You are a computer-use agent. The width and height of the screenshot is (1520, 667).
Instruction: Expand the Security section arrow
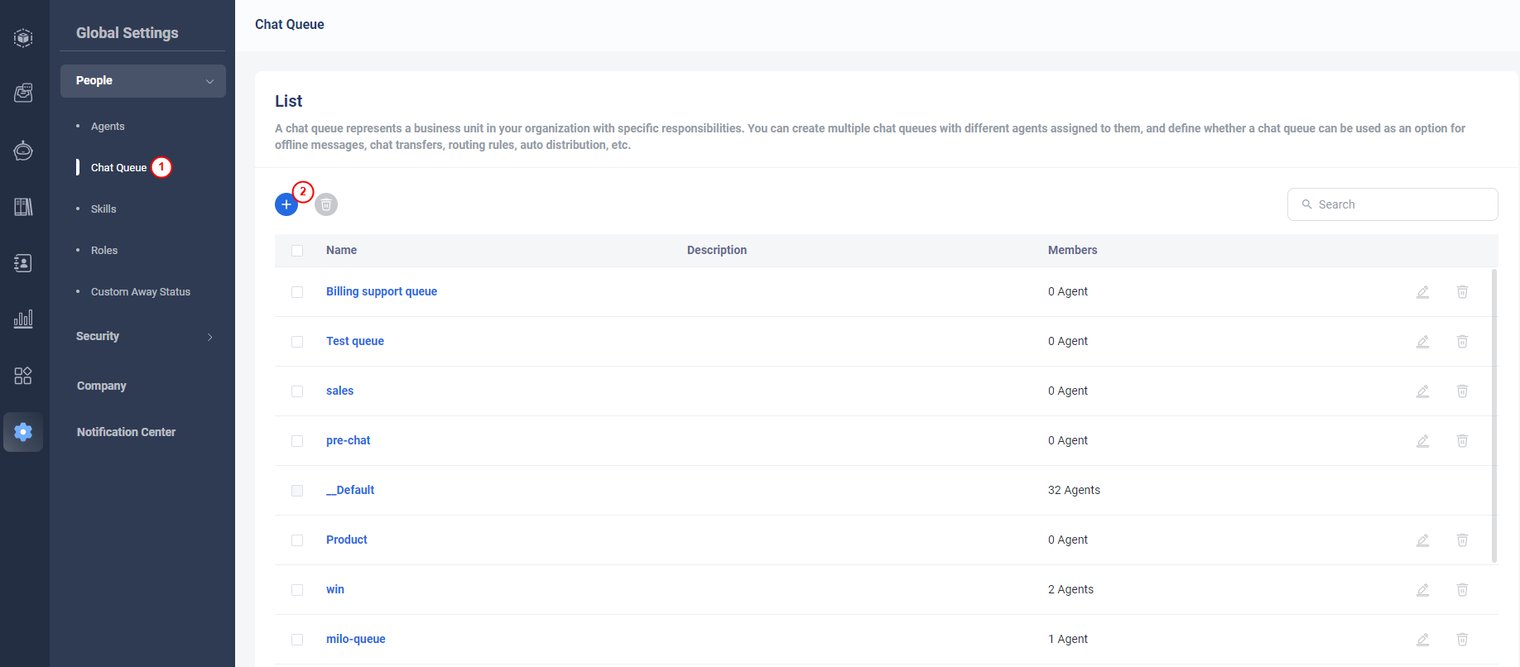(x=209, y=337)
